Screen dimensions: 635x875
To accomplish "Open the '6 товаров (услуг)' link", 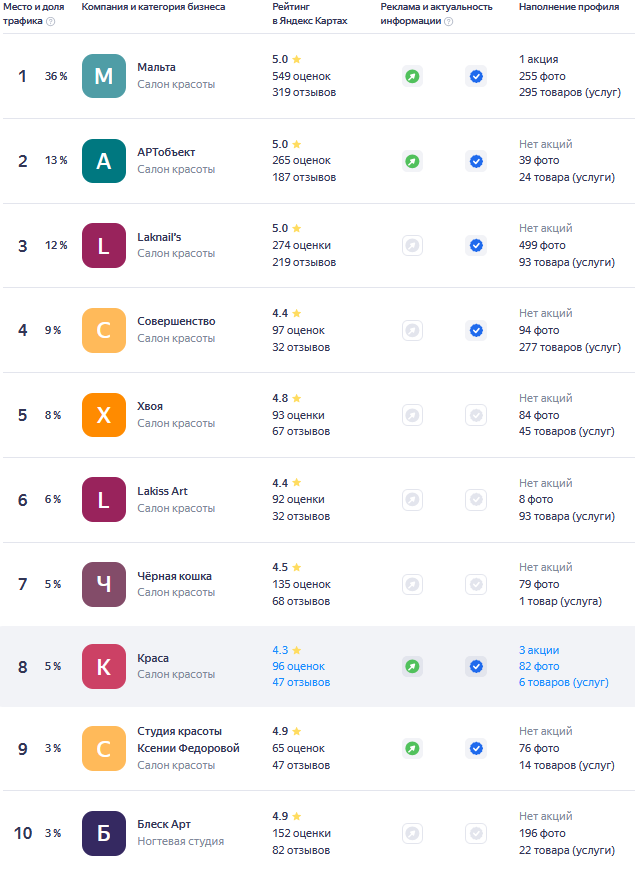I will [564, 682].
